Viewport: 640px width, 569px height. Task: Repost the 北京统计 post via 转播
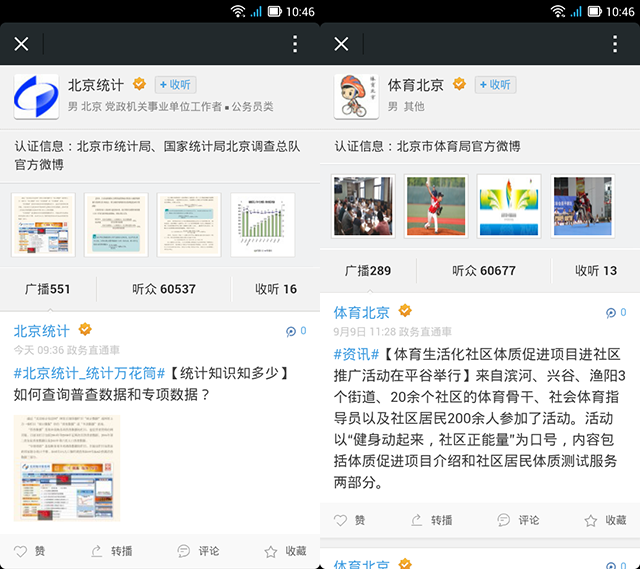click(x=111, y=551)
